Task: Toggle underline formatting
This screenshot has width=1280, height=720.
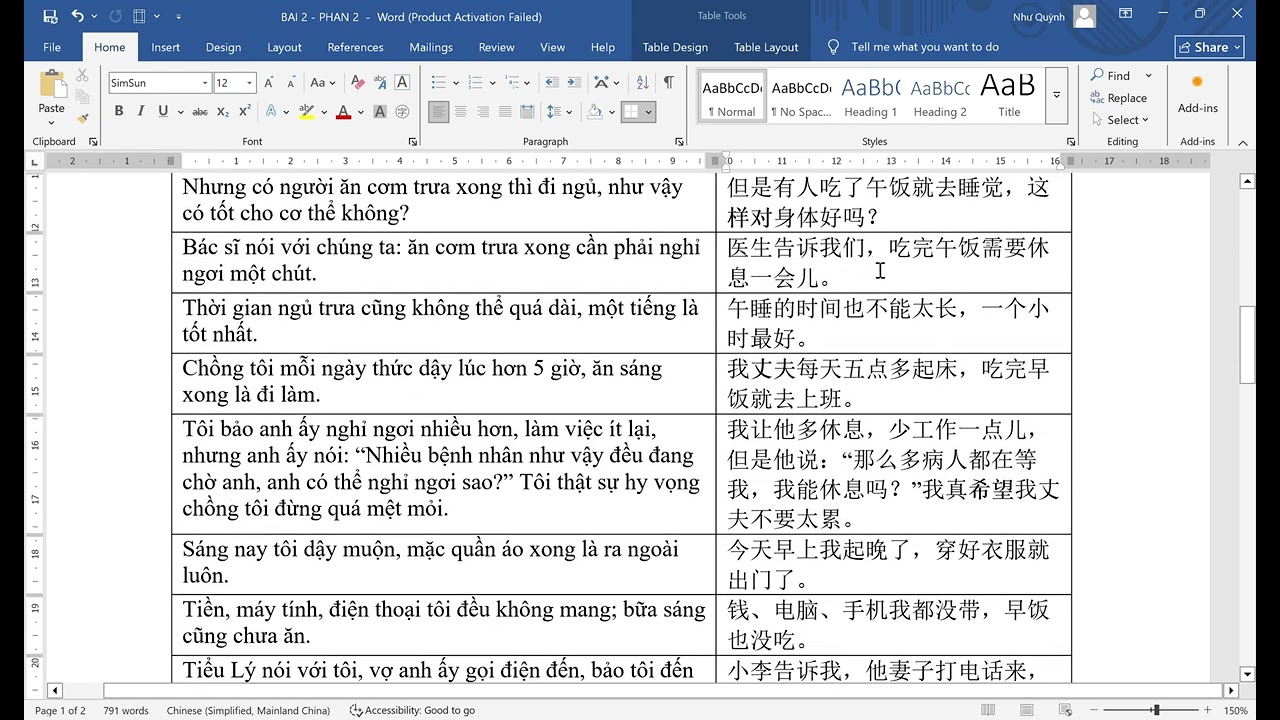Action: (x=161, y=112)
